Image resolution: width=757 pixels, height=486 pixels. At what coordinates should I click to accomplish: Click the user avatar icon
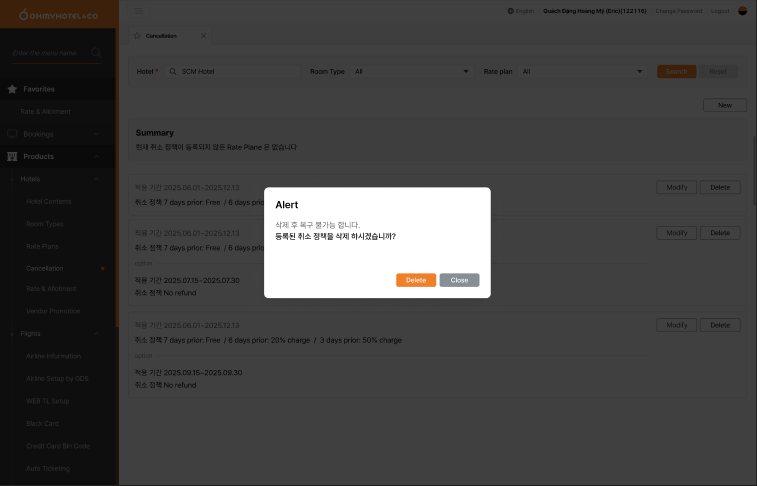pyautogui.click(x=743, y=11)
